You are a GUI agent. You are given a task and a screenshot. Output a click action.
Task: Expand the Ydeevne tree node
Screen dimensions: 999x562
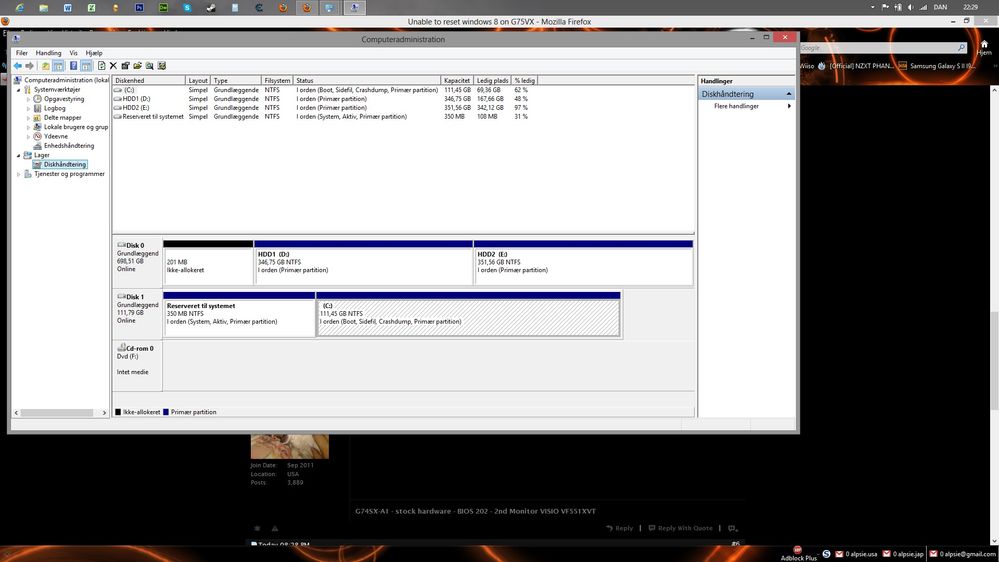[29, 136]
